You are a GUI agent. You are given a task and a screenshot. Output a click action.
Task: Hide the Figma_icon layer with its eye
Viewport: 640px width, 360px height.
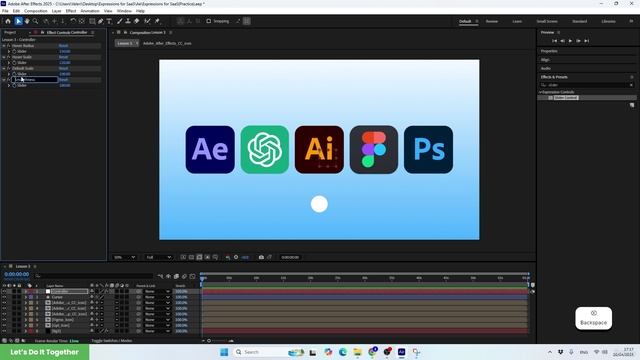tap(4, 320)
